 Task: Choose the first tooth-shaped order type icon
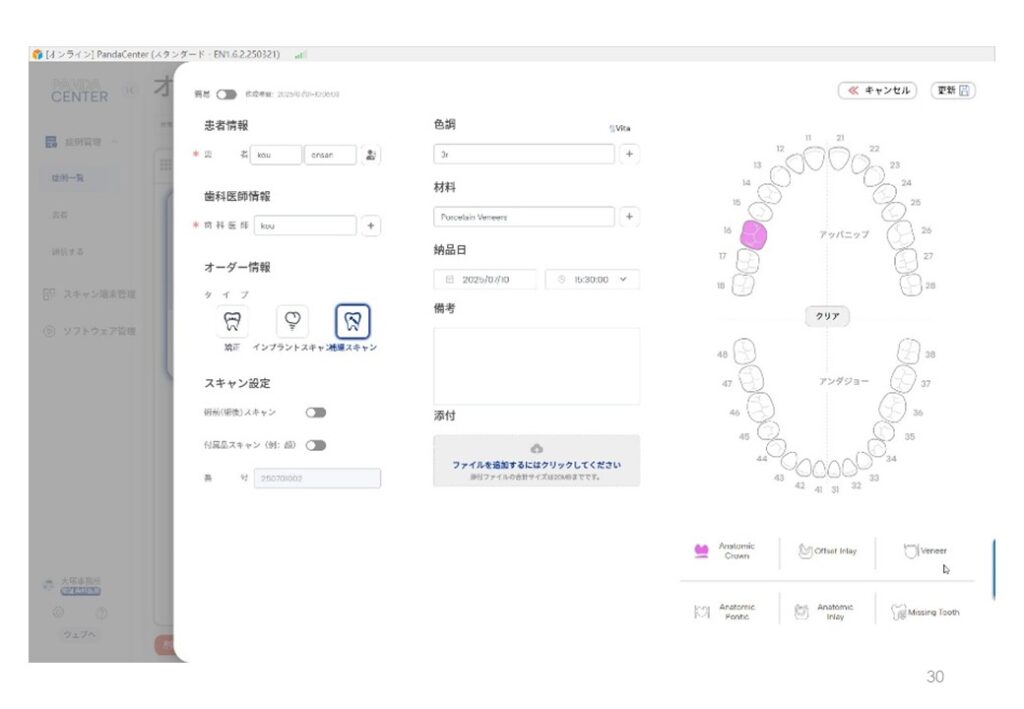(x=232, y=321)
